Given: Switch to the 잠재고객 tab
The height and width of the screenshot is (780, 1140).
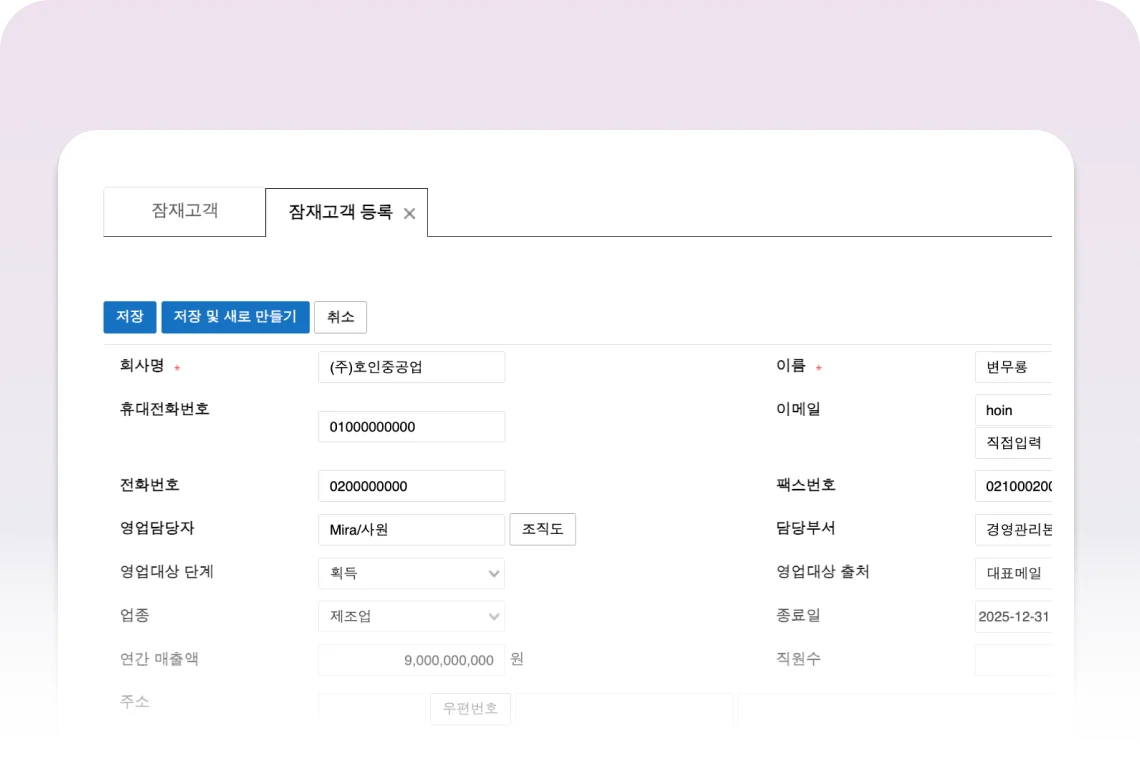Looking at the screenshot, I should [x=184, y=211].
